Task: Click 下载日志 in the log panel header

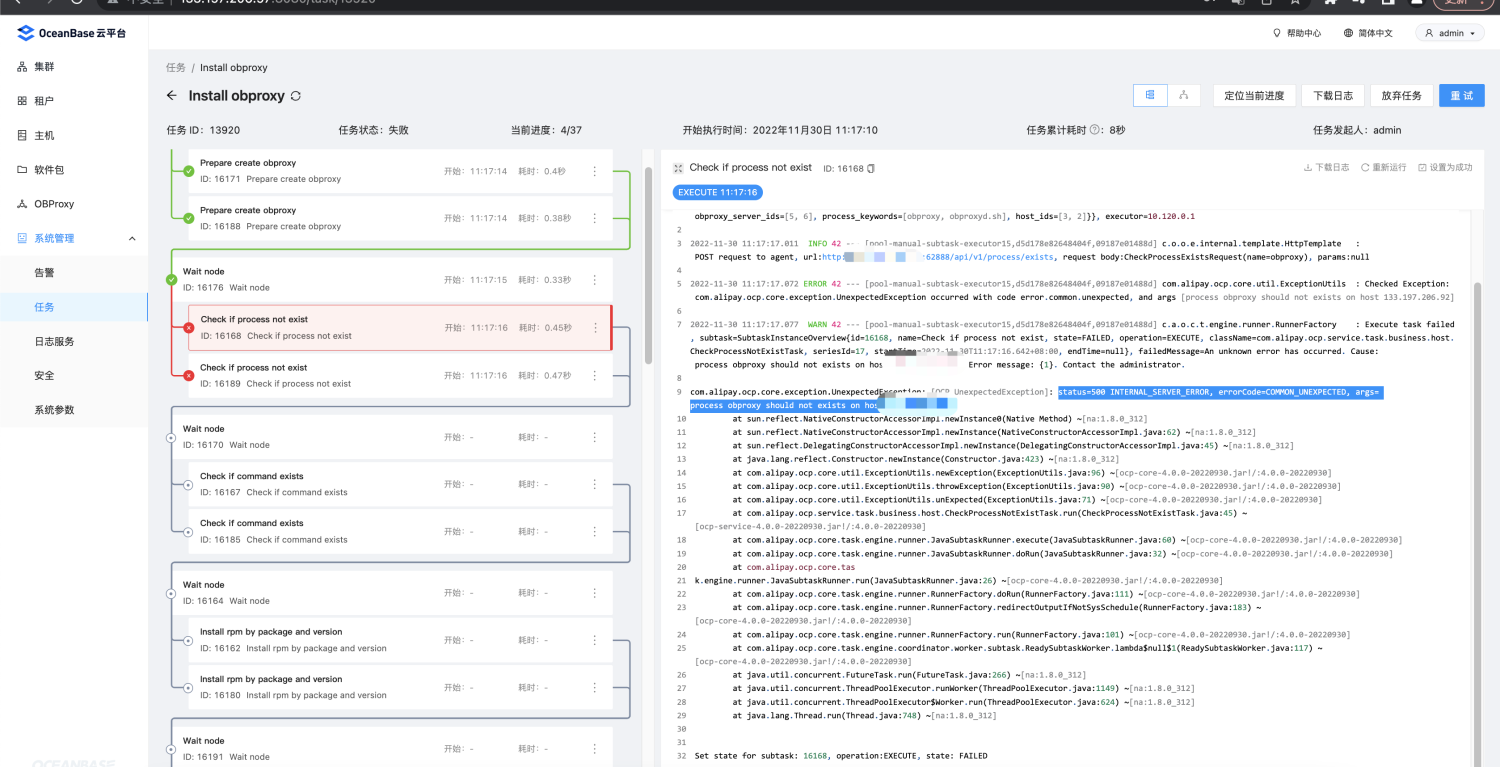Action: point(1327,168)
